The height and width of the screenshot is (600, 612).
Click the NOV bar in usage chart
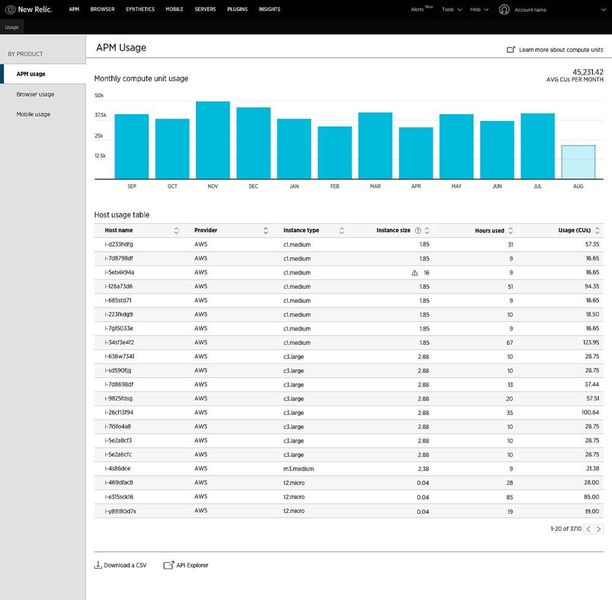click(213, 140)
